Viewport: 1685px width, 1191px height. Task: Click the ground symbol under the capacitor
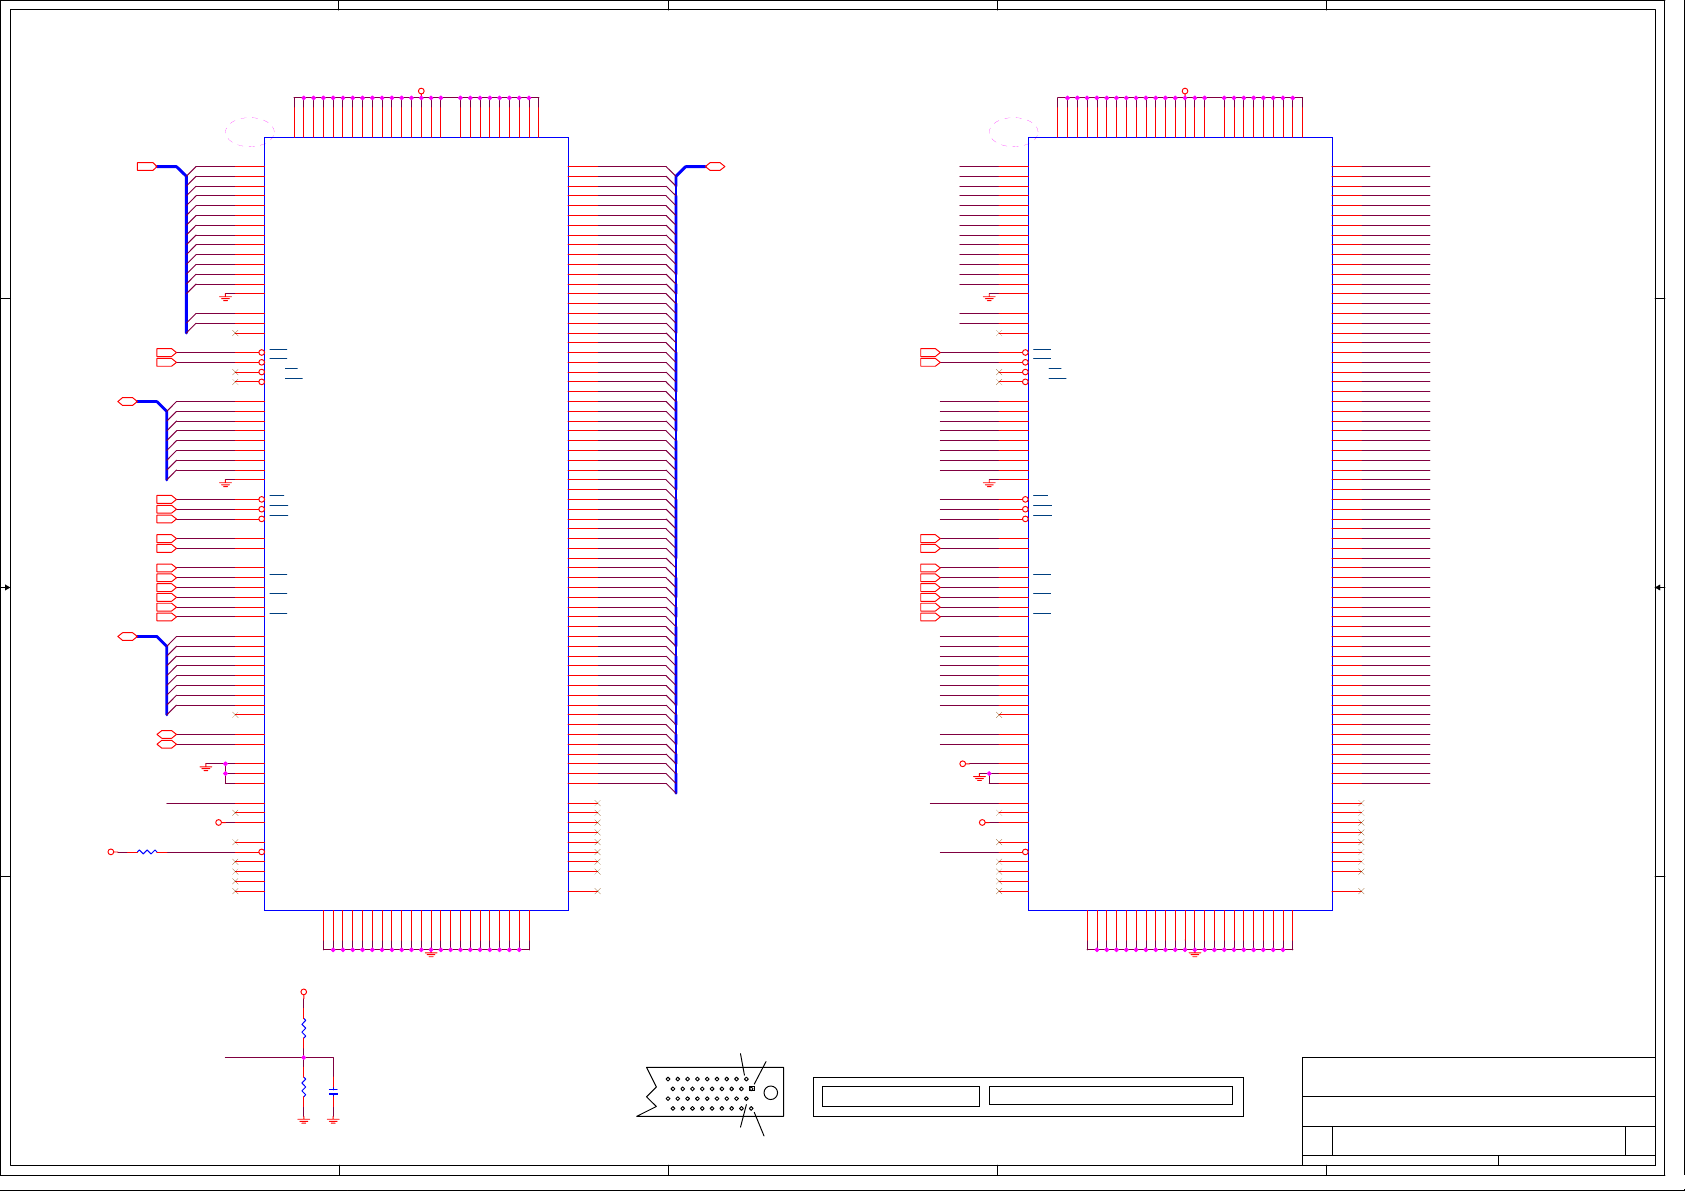pos(333,1120)
